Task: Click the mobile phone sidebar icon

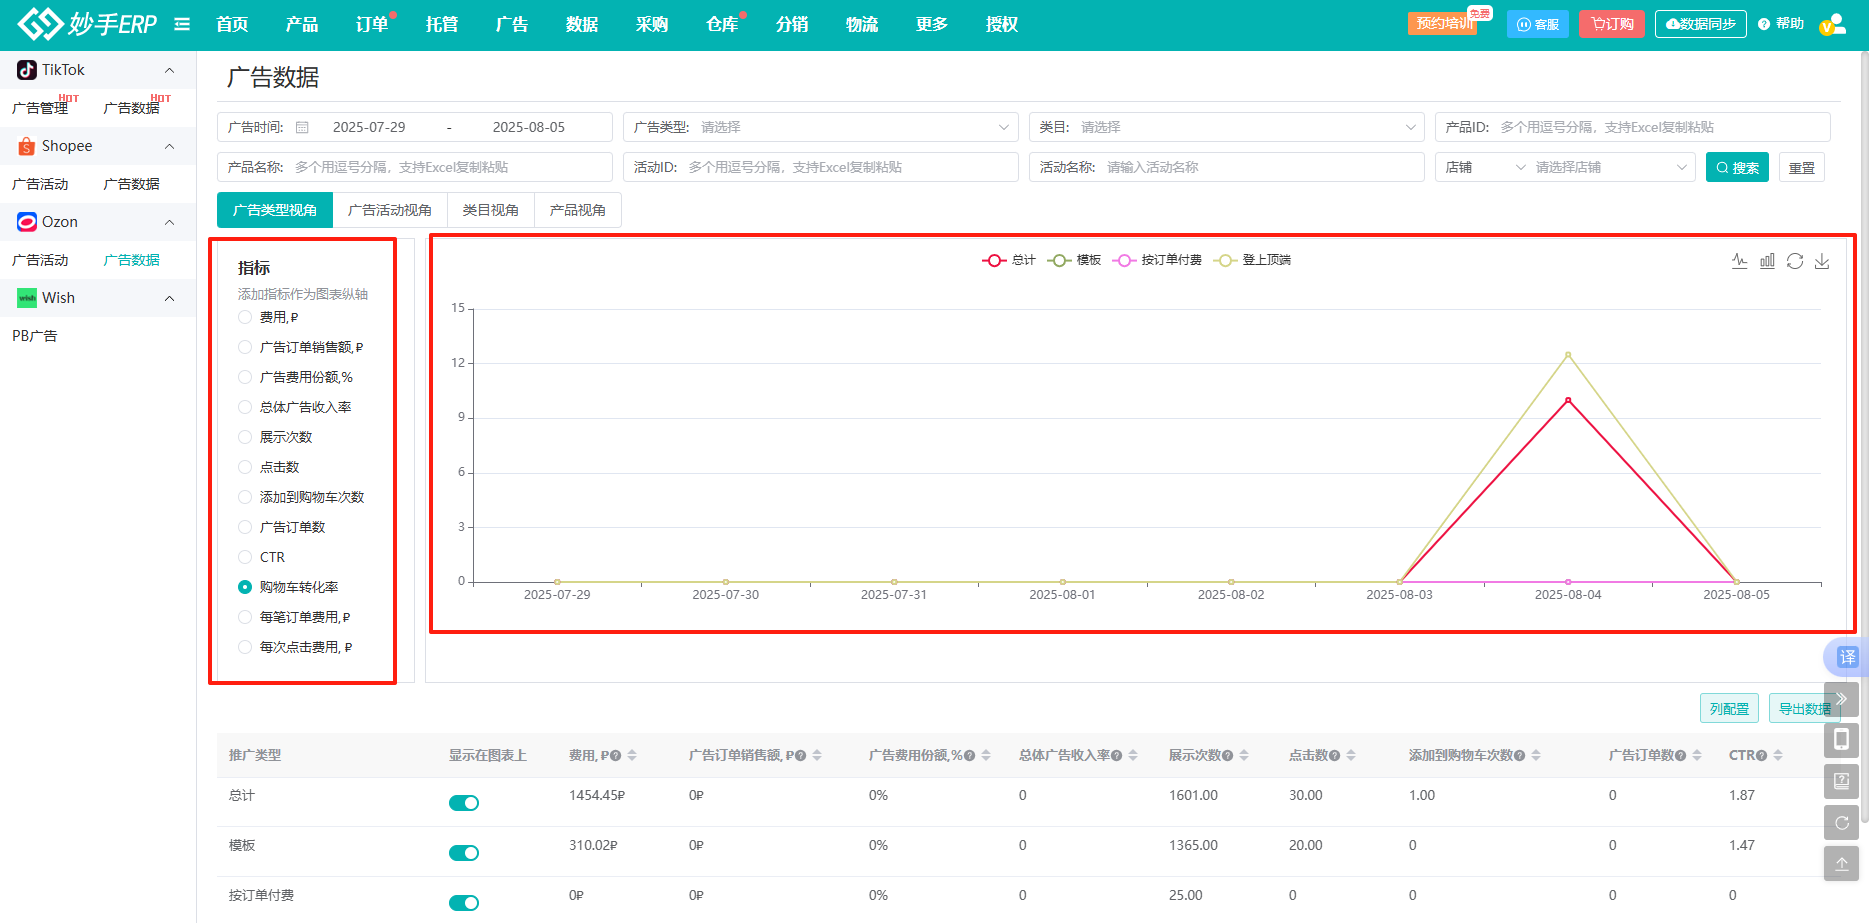Action: click(1841, 740)
